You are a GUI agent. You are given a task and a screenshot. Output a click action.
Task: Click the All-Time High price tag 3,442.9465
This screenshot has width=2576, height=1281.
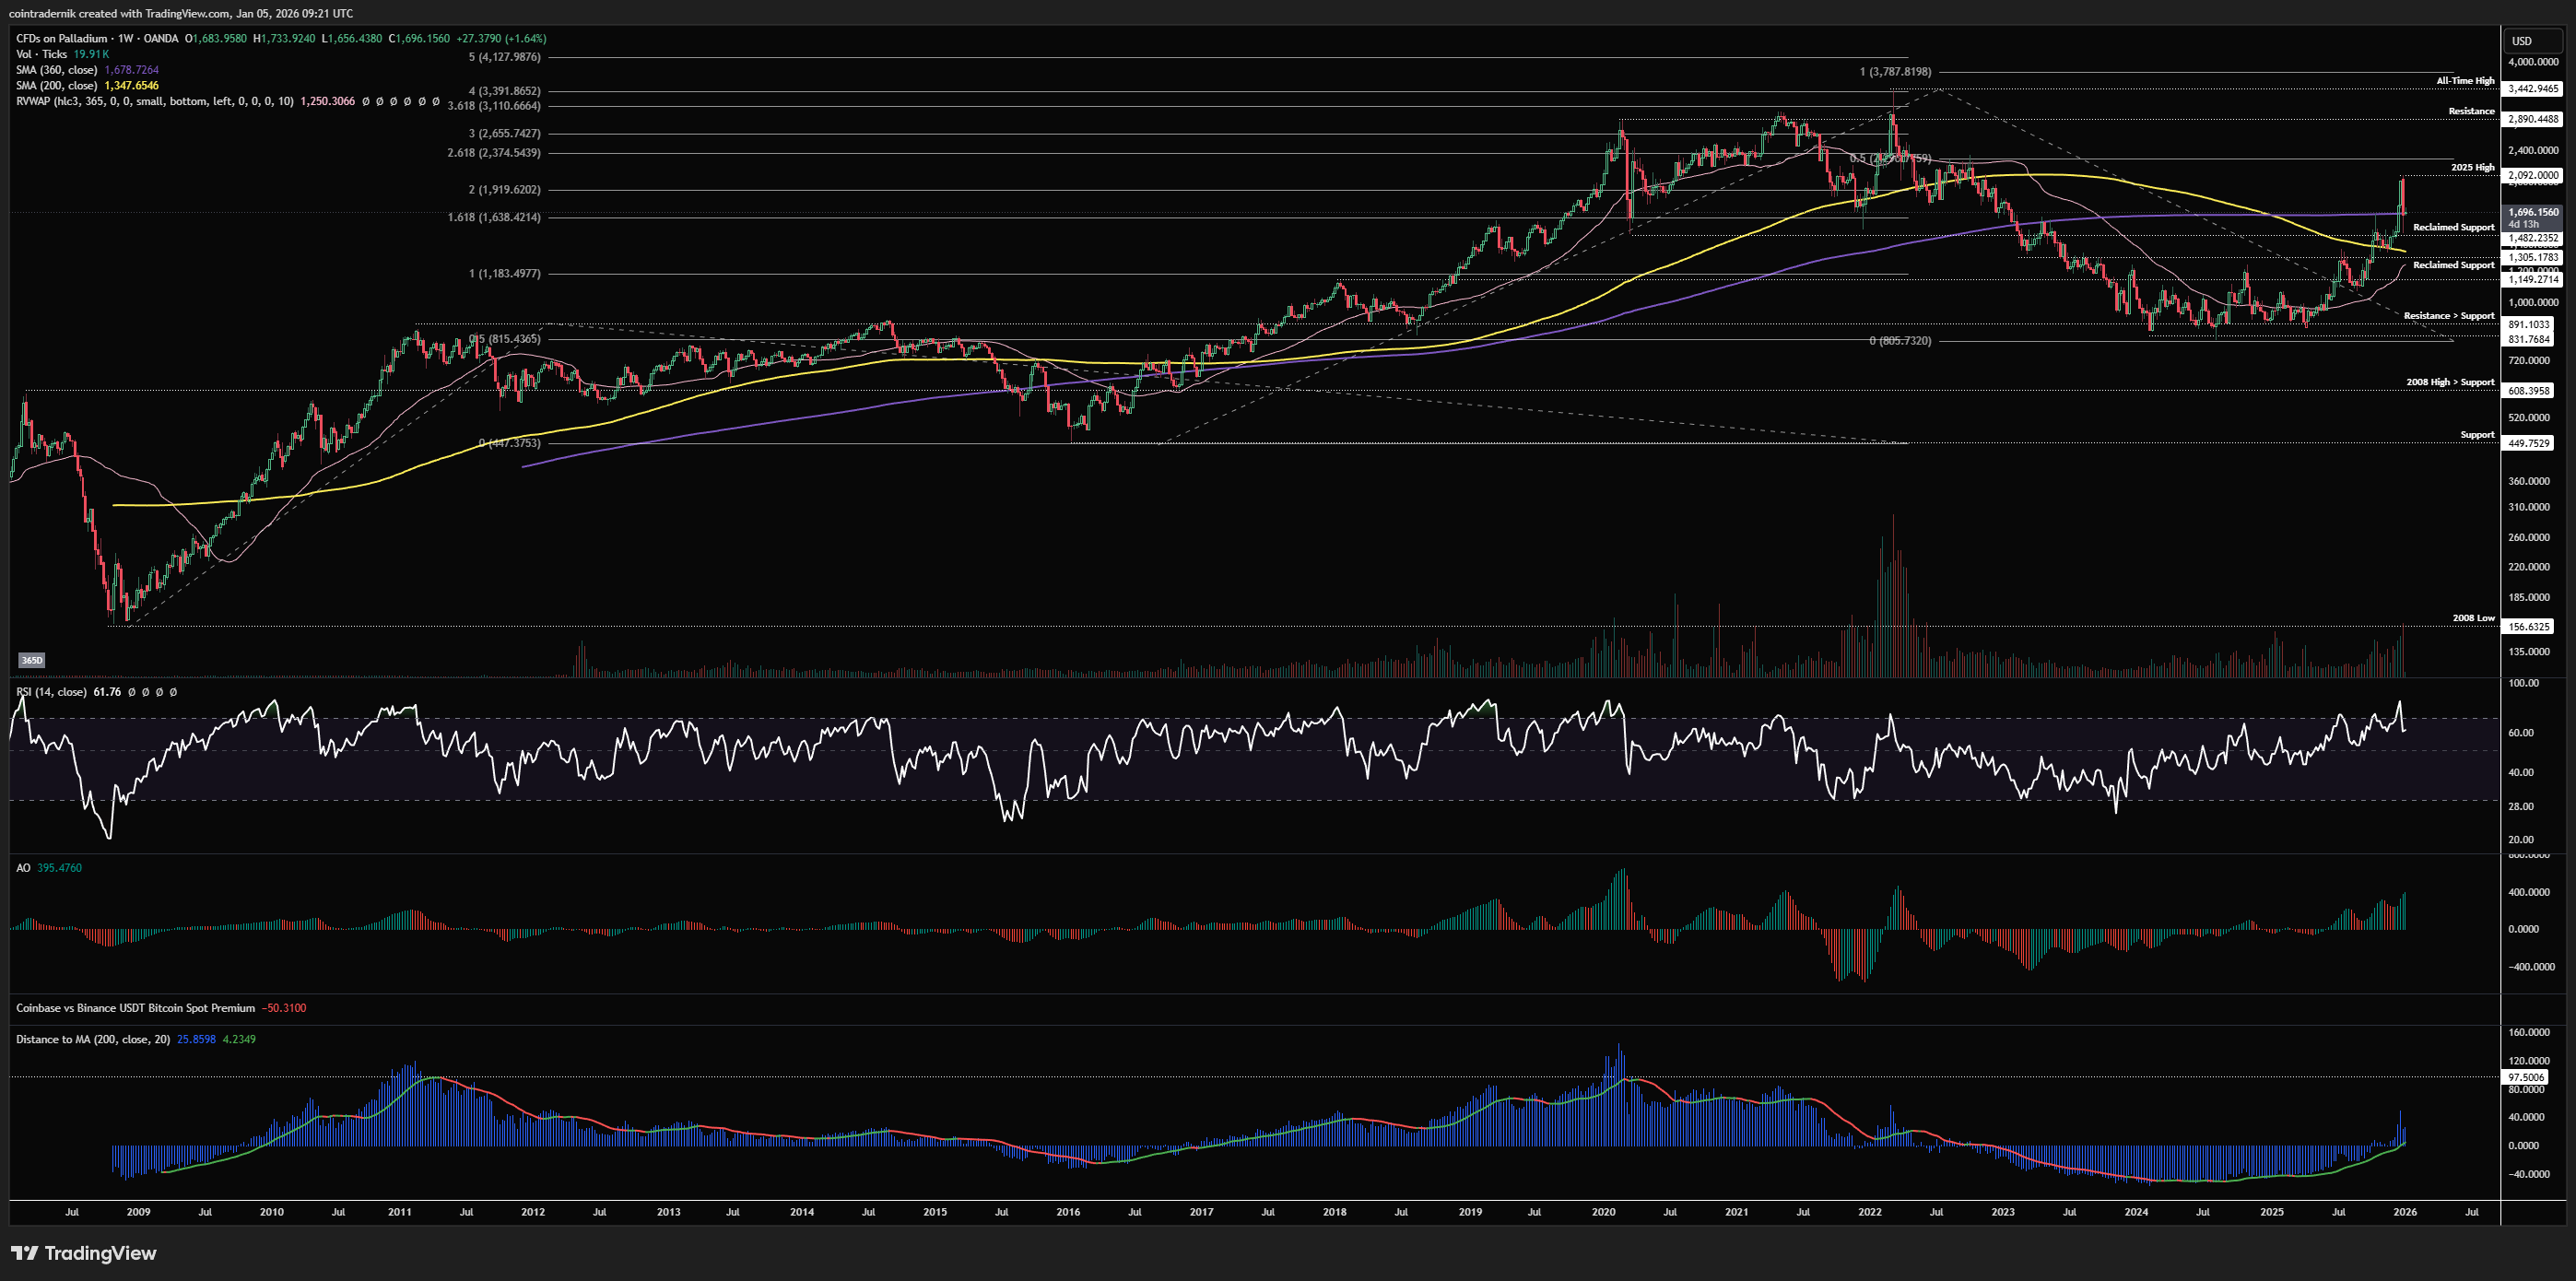(2532, 89)
